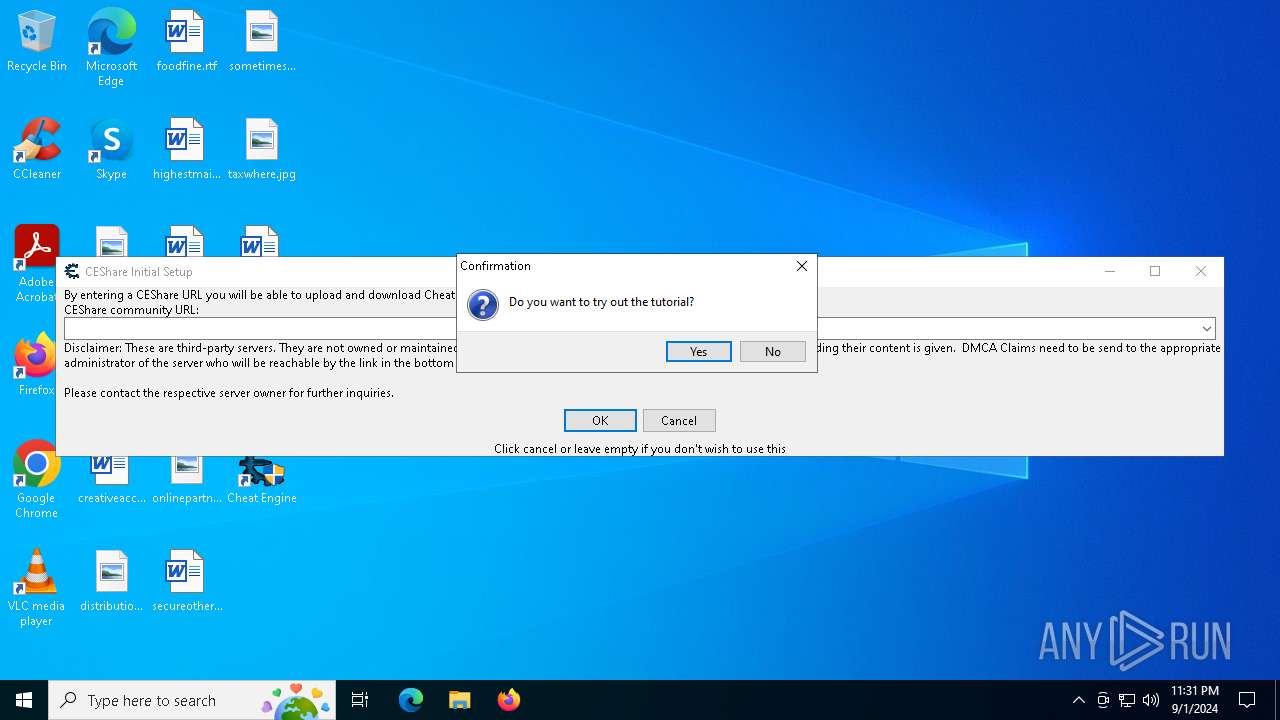This screenshot has width=1280, height=720.
Task: Select the Skype desktop icon
Action: 111,150
